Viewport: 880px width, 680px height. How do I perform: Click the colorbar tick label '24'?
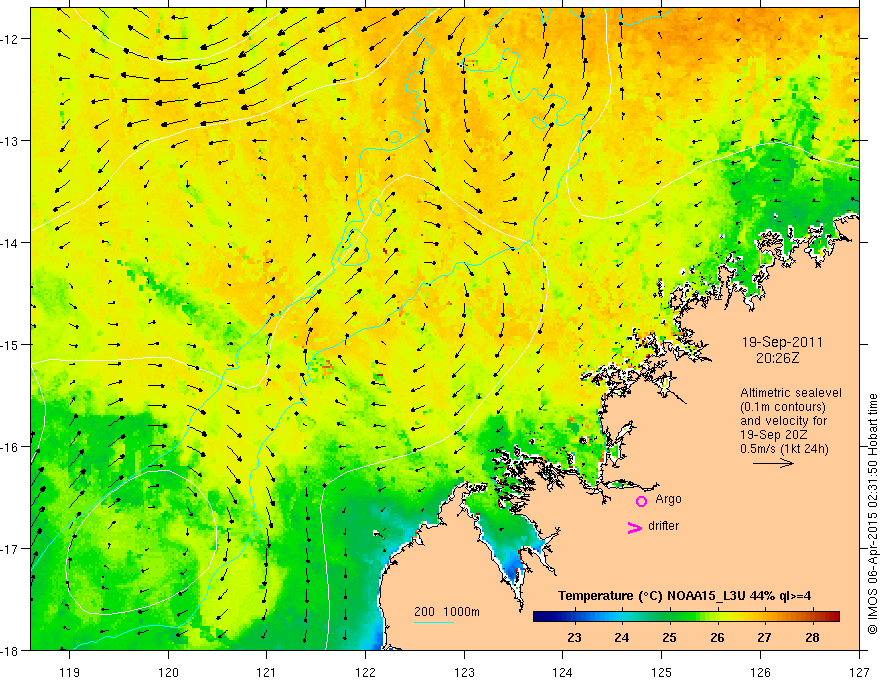pos(621,638)
